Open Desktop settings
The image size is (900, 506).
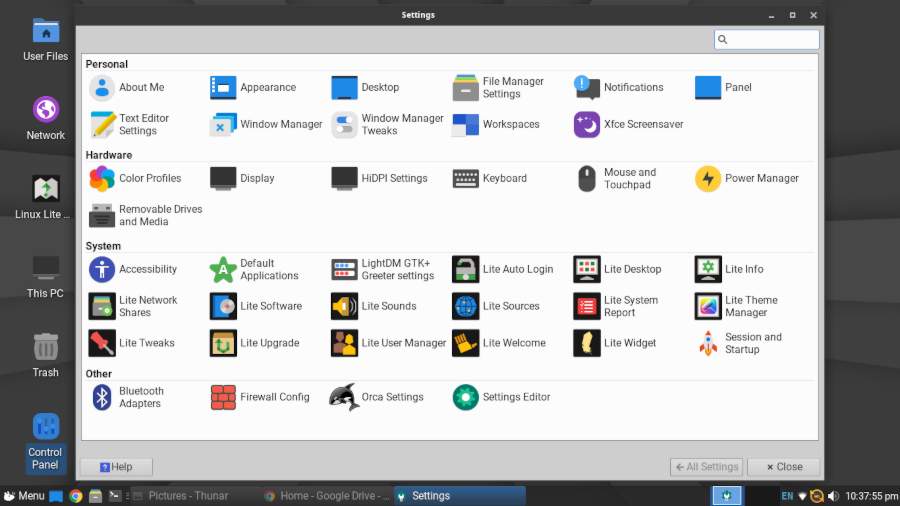[366, 87]
